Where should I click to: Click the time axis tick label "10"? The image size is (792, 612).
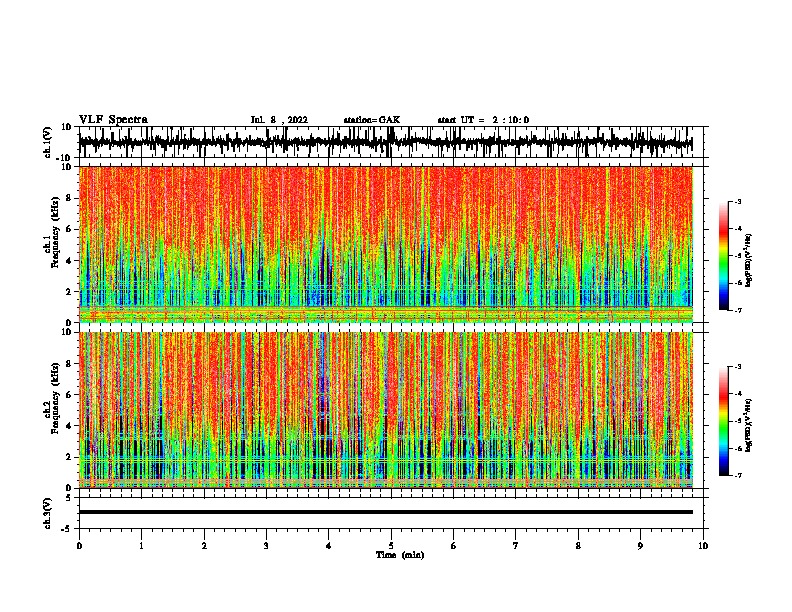click(703, 546)
